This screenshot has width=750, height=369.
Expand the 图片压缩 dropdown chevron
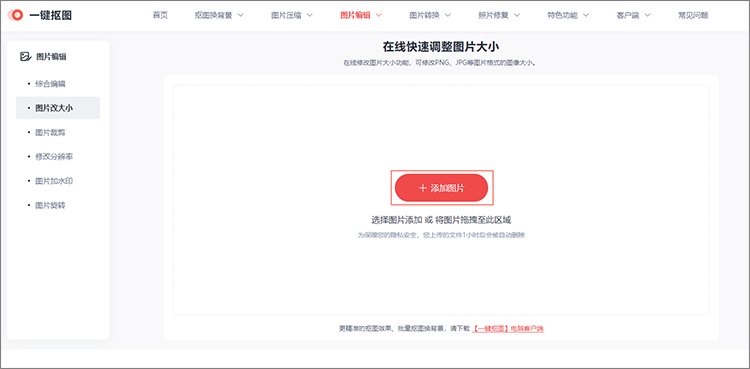[309, 15]
